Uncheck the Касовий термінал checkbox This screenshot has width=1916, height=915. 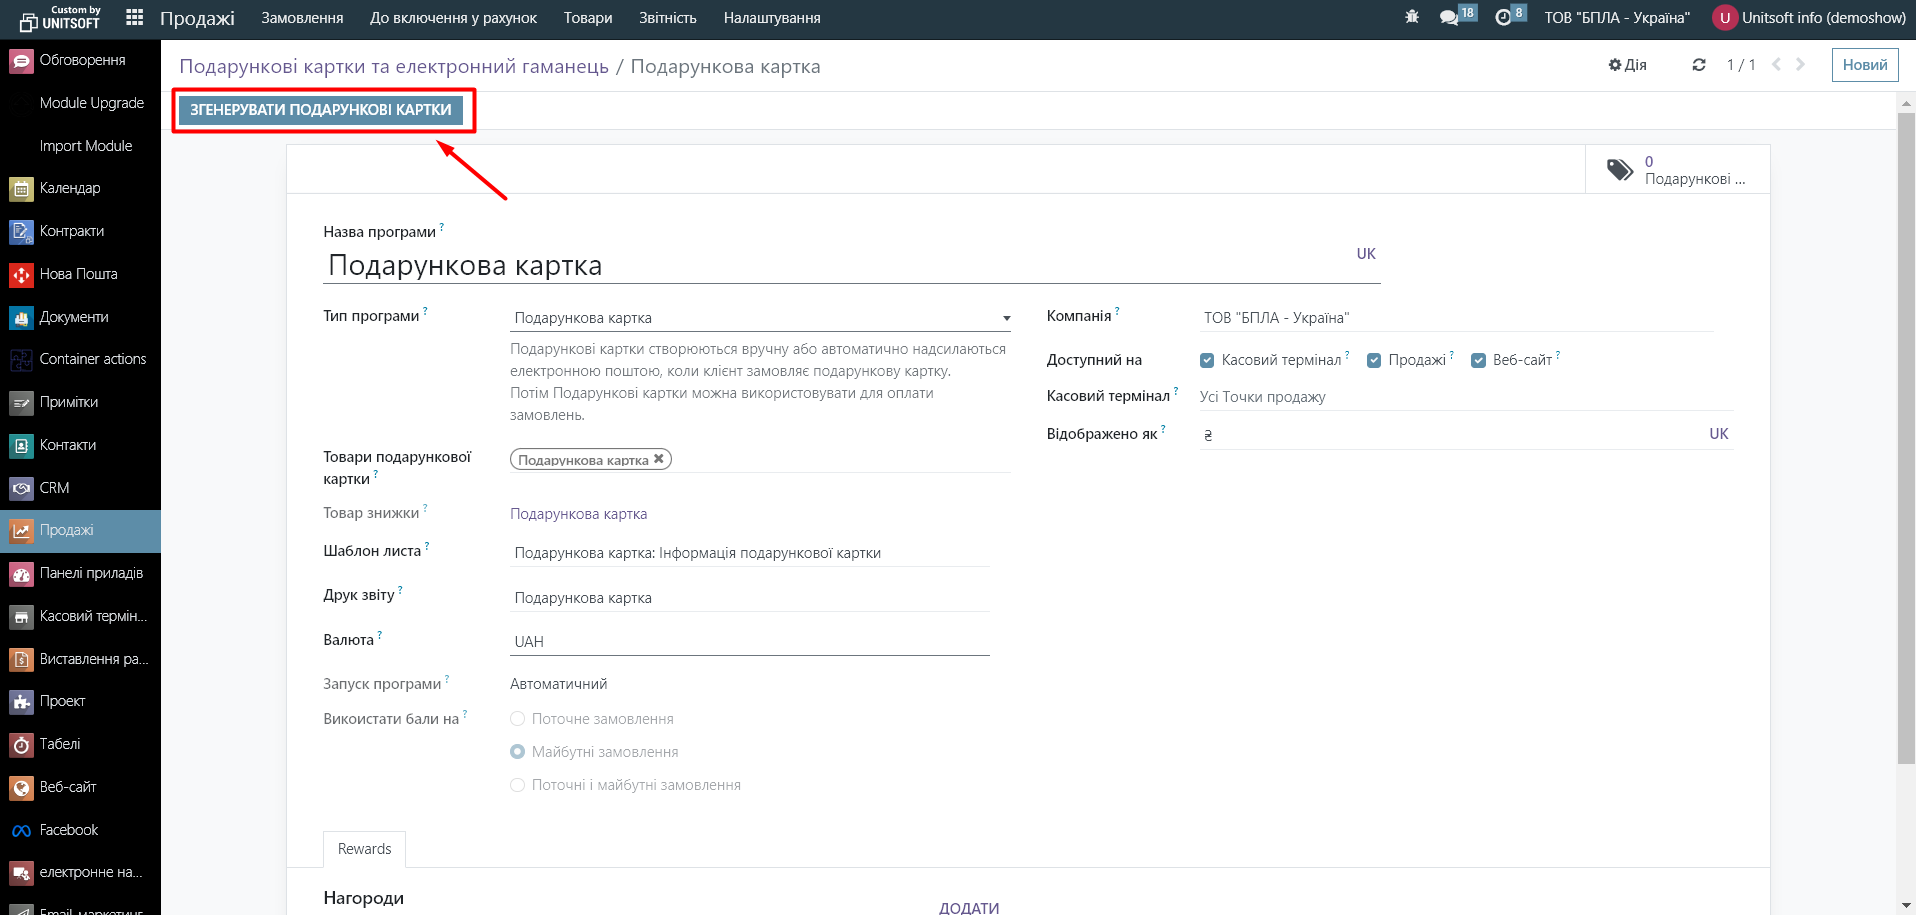[x=1207, y=361]
